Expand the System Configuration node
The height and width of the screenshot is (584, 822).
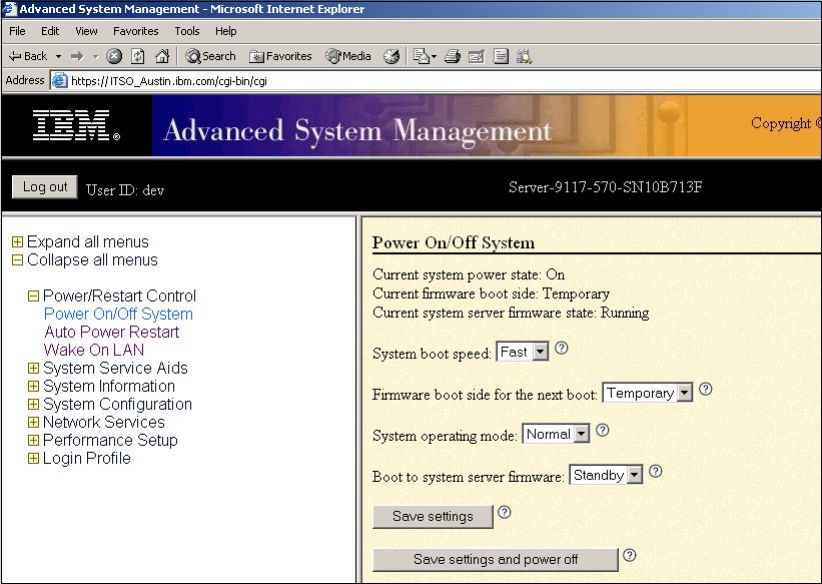33,404
